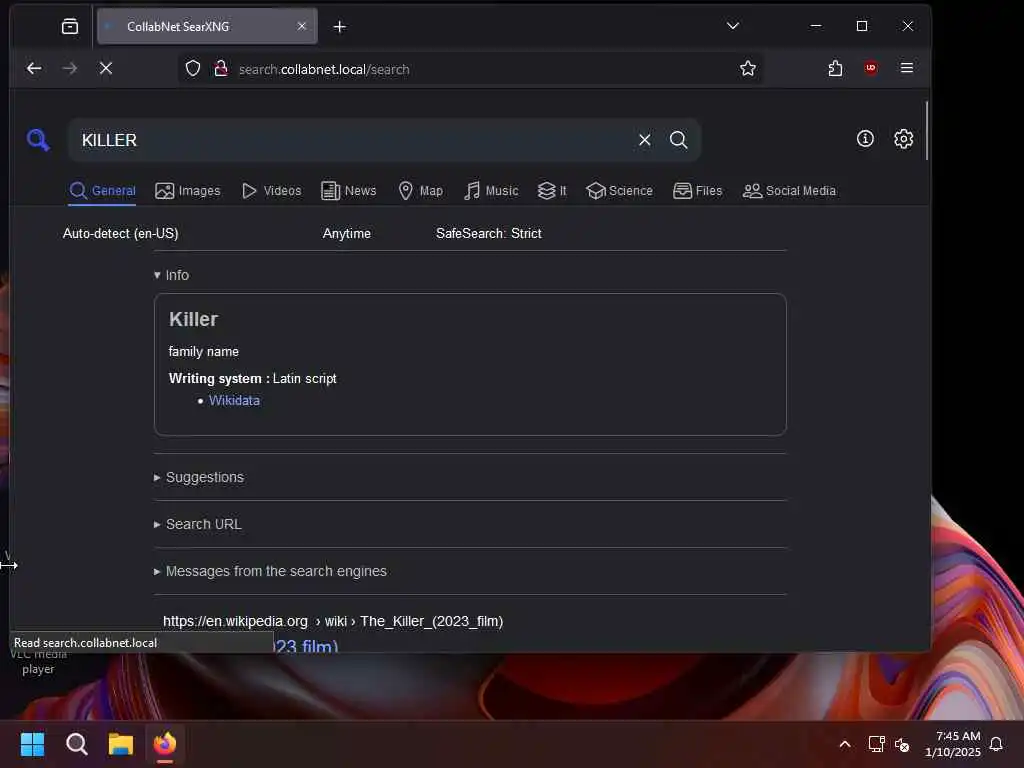Select the General category tab
This screenshot has width=1024, height=768.
[x=103, y=191]
